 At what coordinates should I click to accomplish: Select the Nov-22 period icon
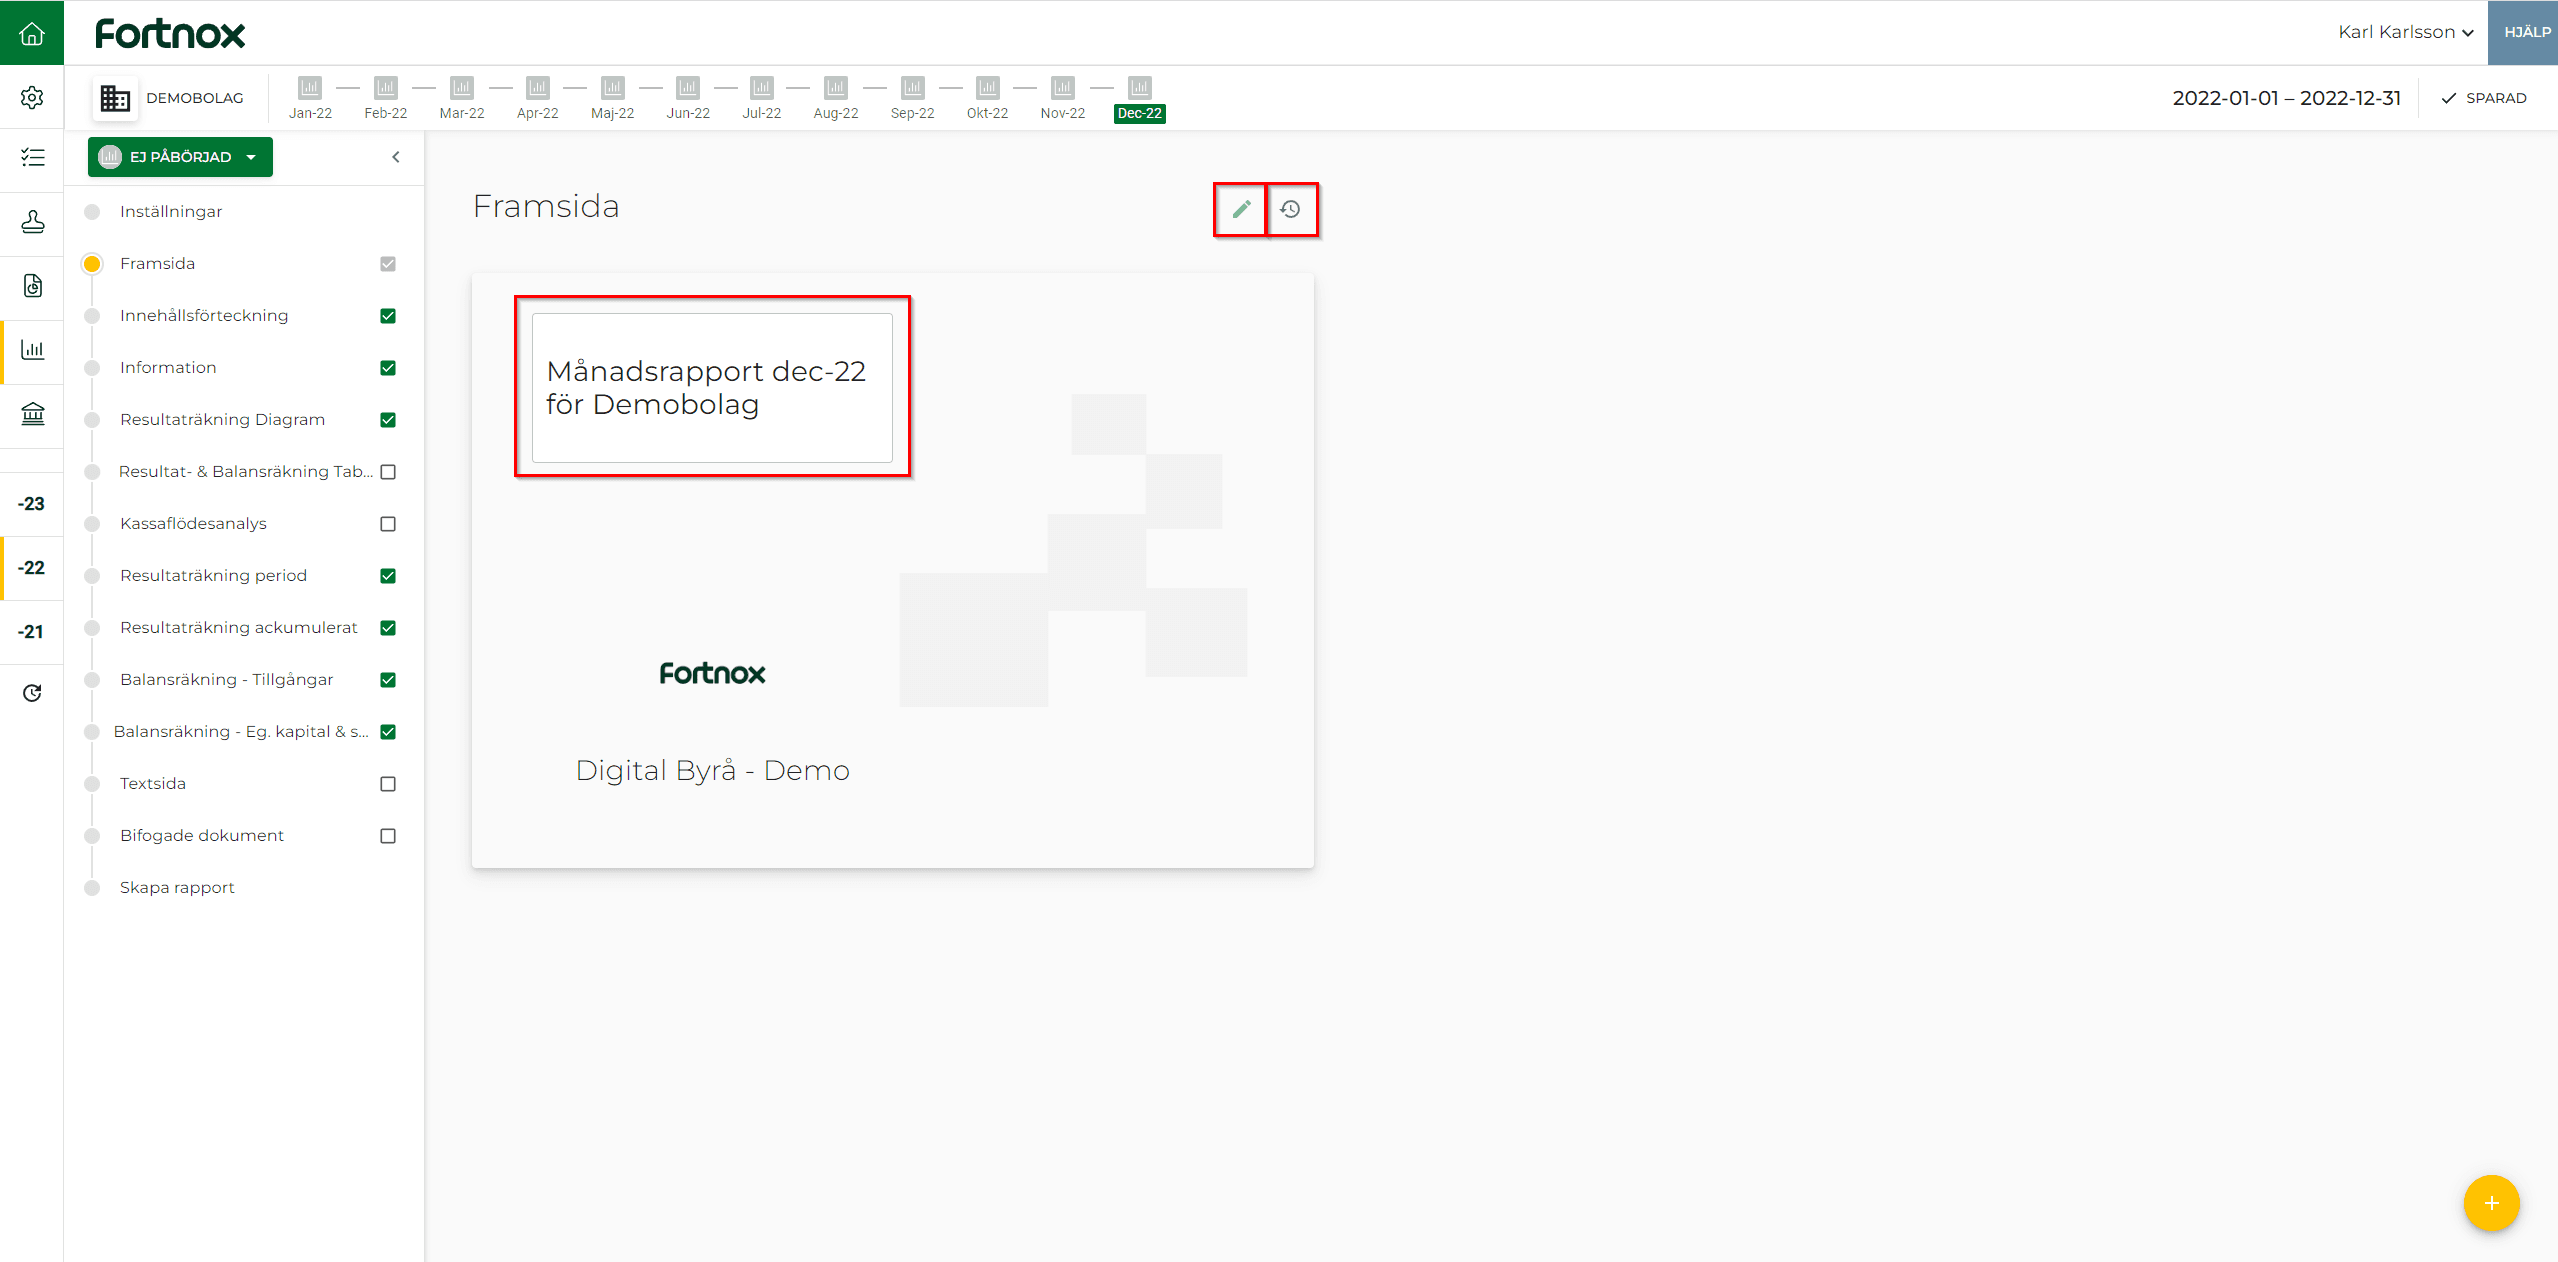(x=1063, y=88)
